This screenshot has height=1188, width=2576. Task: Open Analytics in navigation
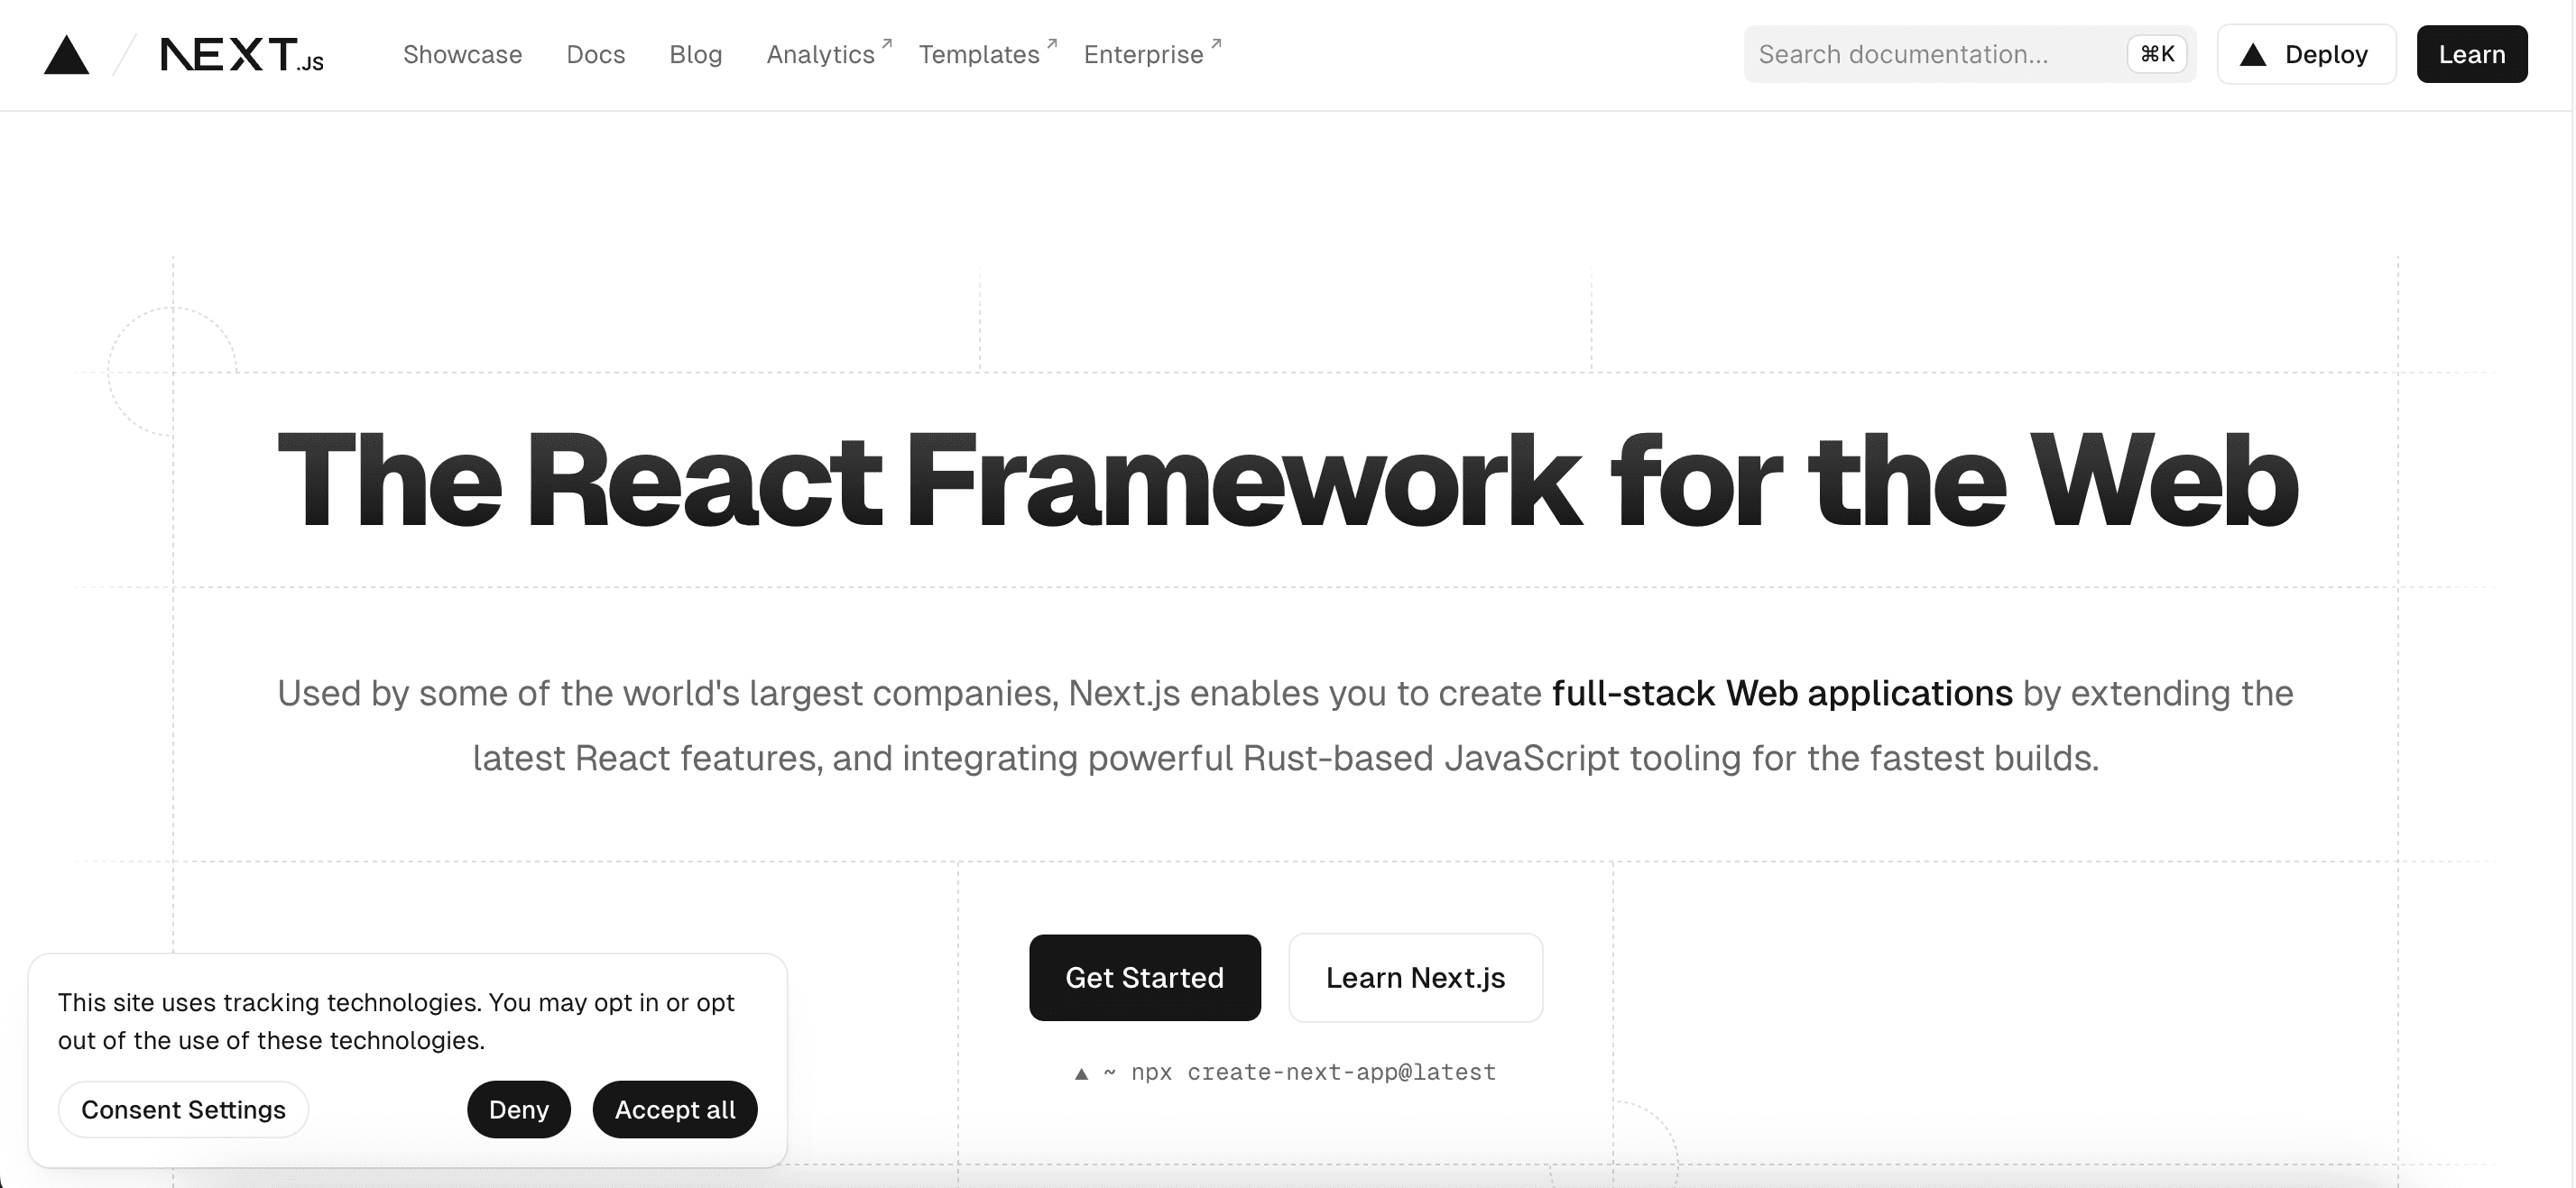point(820,55)
